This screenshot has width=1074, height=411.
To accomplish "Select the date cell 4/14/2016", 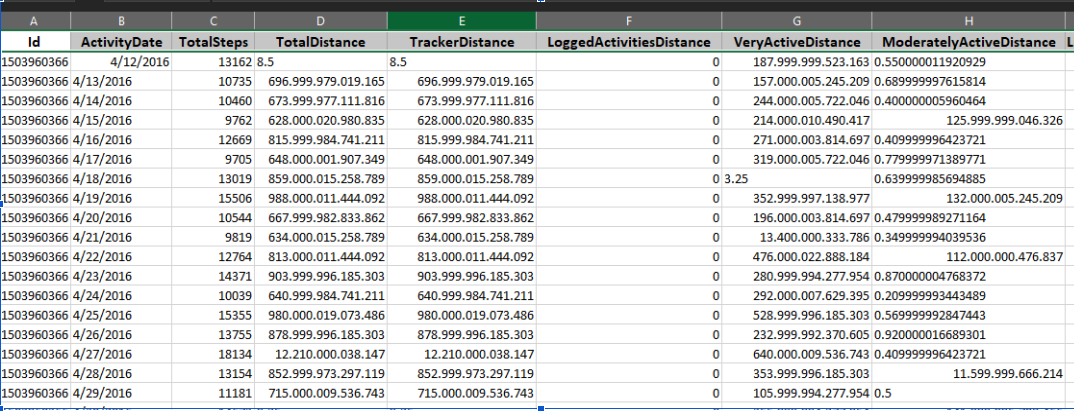I will [x=121, y=101].
